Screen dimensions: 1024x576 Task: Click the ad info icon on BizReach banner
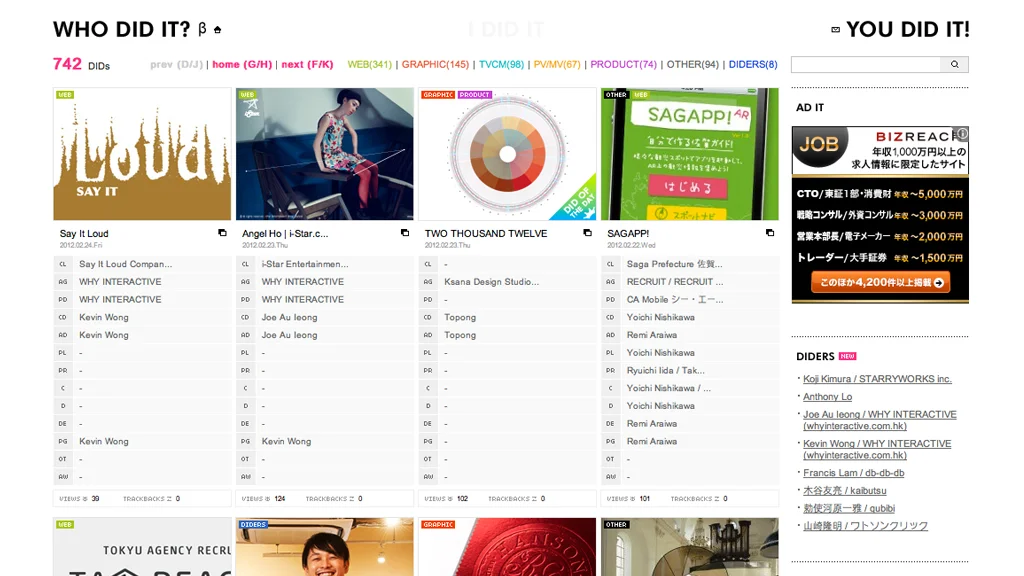[963, 133]
